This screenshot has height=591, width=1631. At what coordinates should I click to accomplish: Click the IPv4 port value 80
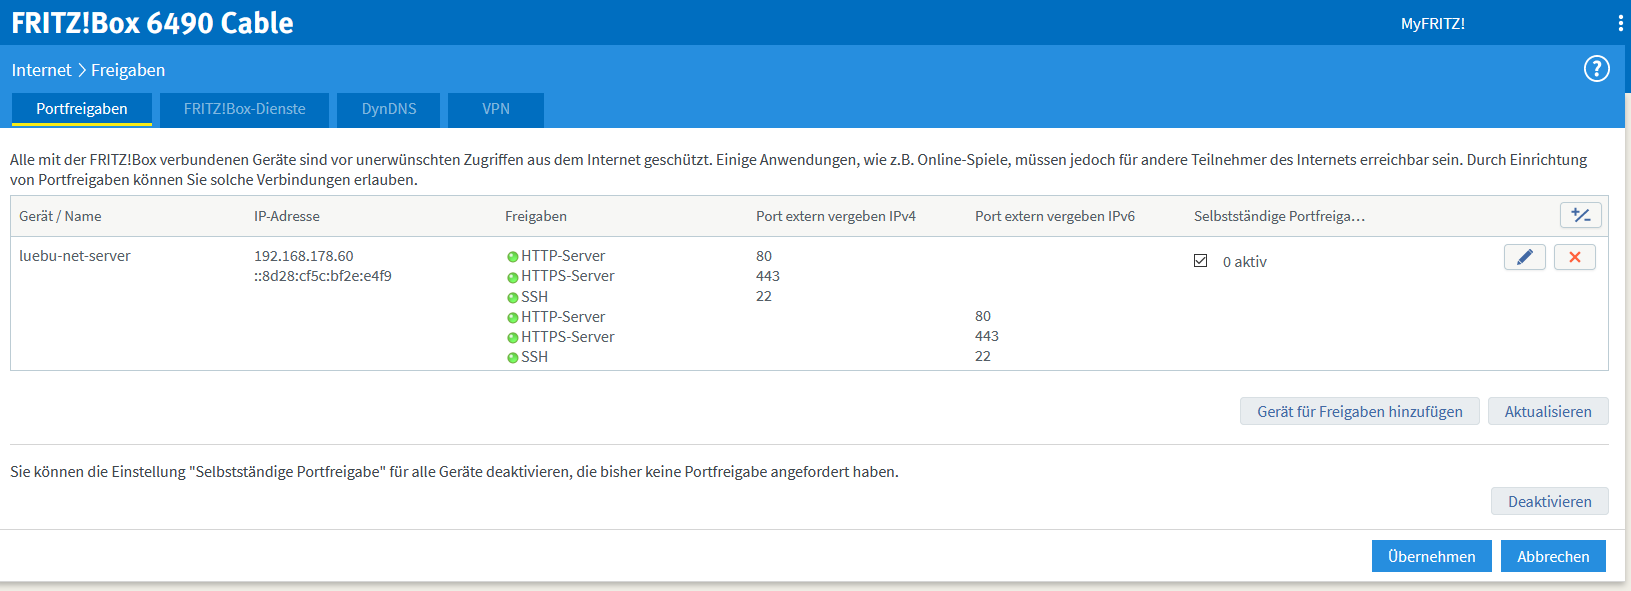pos(764,256)
